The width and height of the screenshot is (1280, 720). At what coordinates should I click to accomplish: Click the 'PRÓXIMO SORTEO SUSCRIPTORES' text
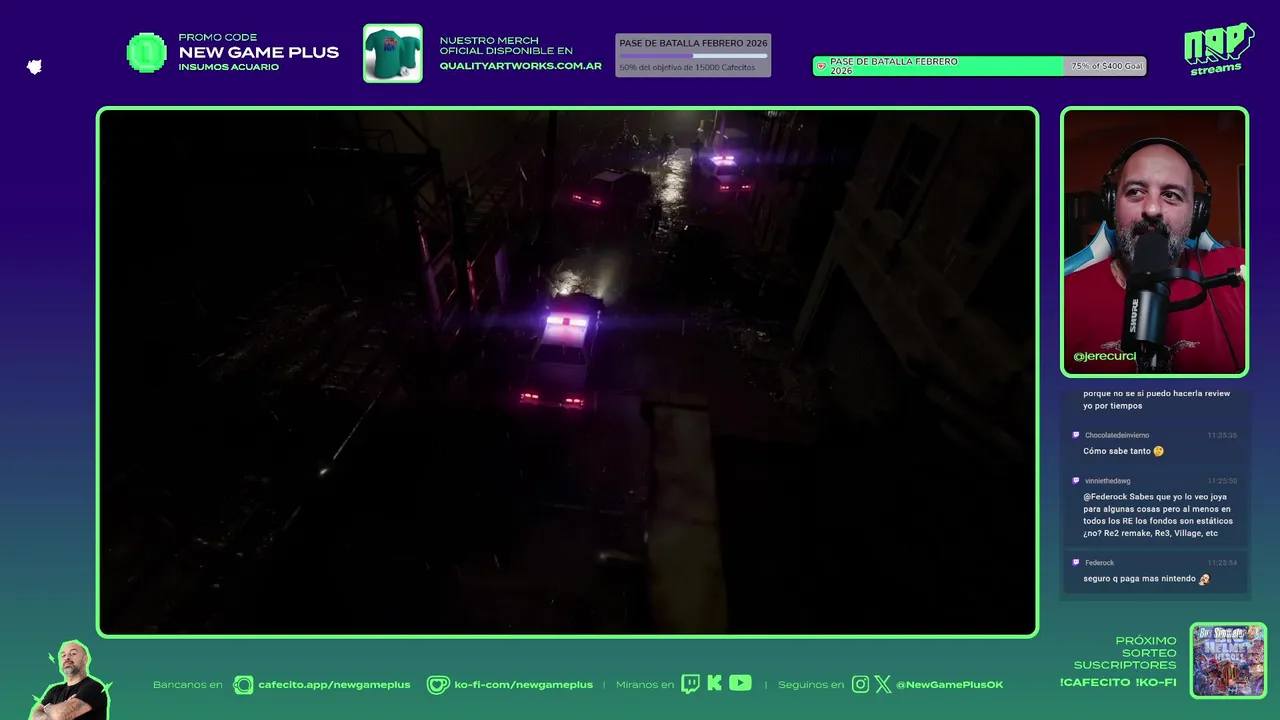(x=1125, y=653)
